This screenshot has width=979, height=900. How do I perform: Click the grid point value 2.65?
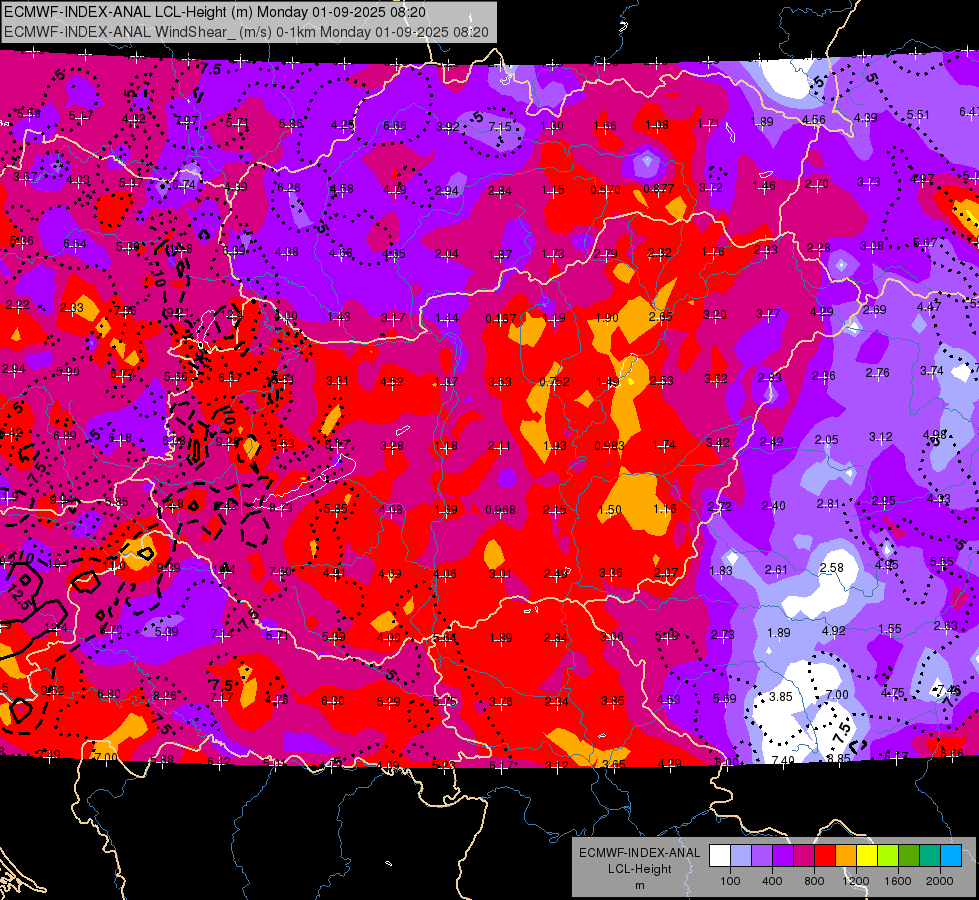pos(660,317)
